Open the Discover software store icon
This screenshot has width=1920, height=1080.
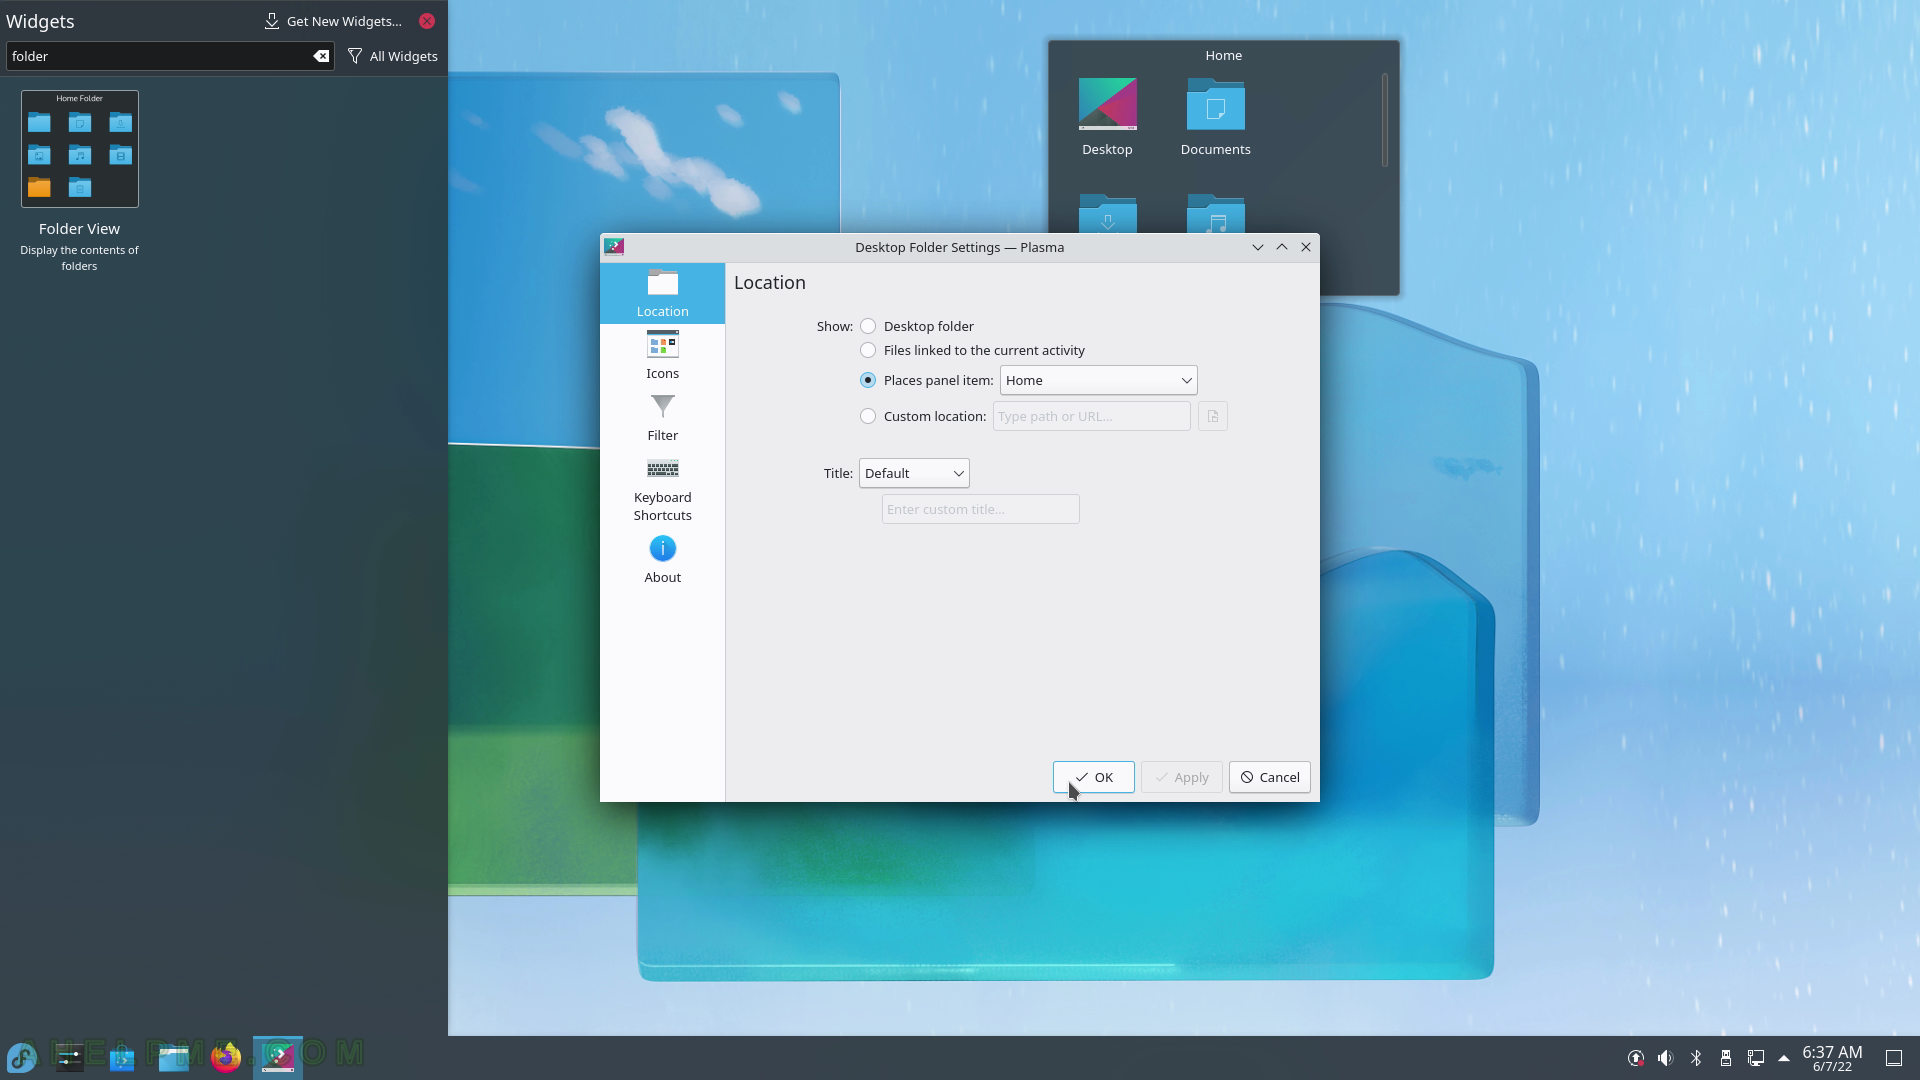[x=122, y=1057]
